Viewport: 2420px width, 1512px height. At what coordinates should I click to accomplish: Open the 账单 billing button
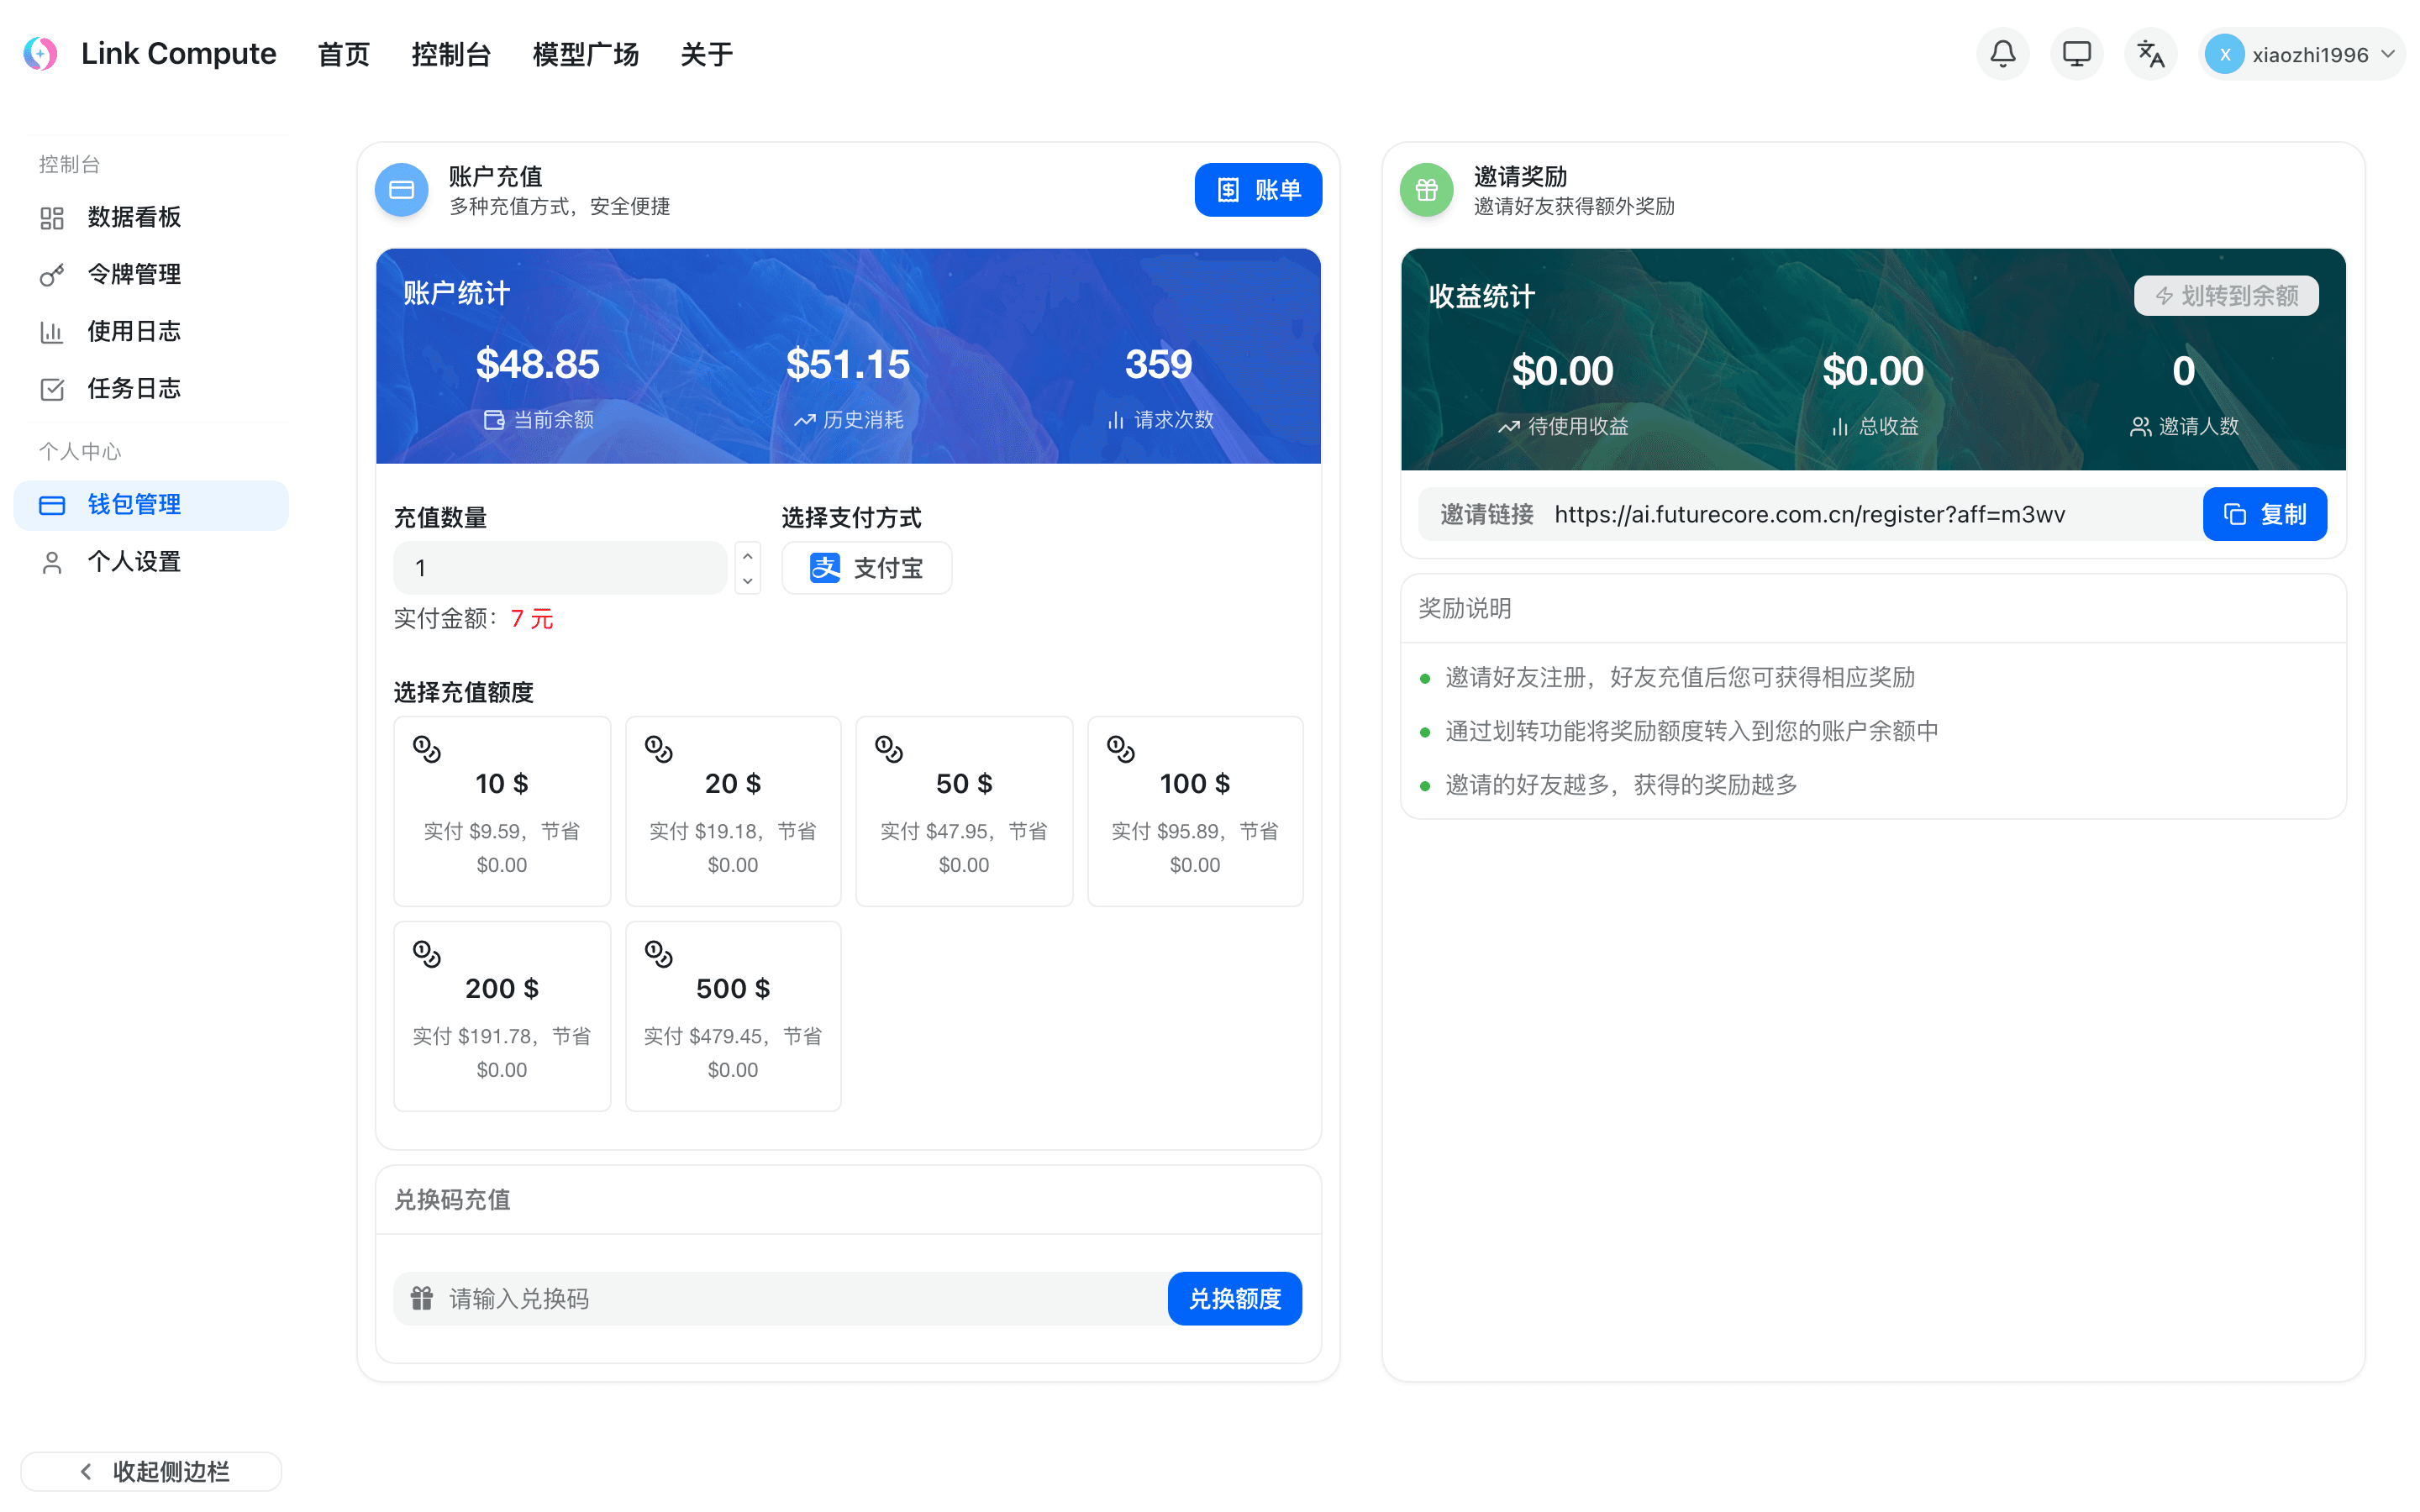(x=1258, y=190)
